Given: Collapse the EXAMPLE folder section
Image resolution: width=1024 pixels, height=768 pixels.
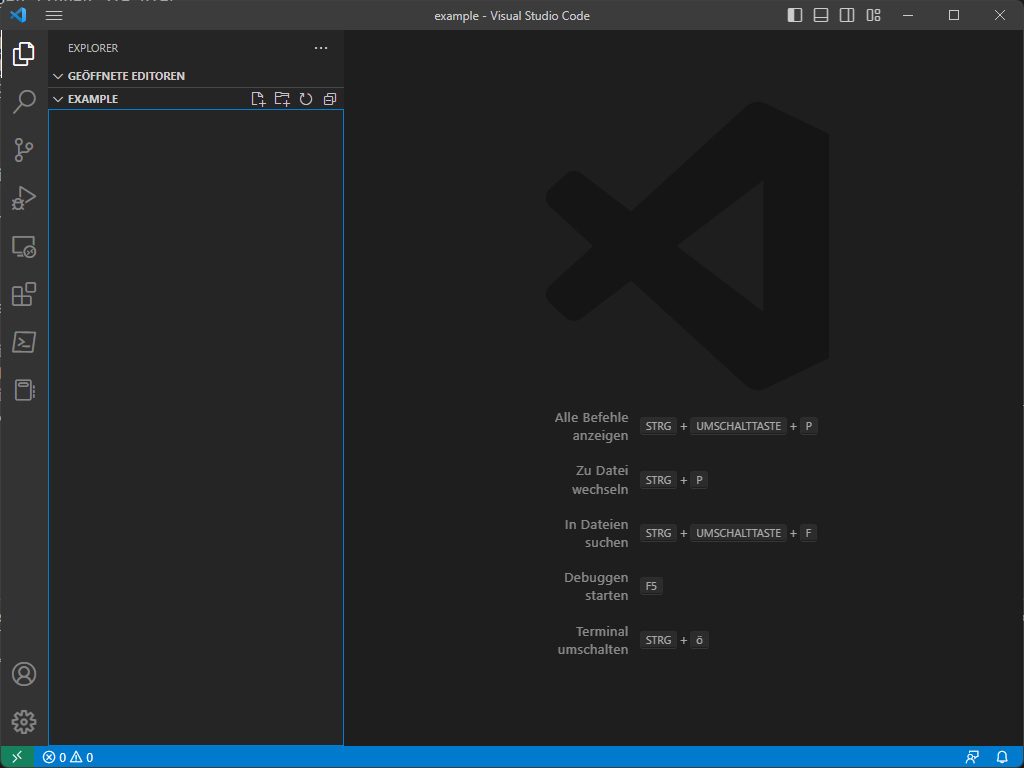Looking at the screenshot, I should coord(58,98).
